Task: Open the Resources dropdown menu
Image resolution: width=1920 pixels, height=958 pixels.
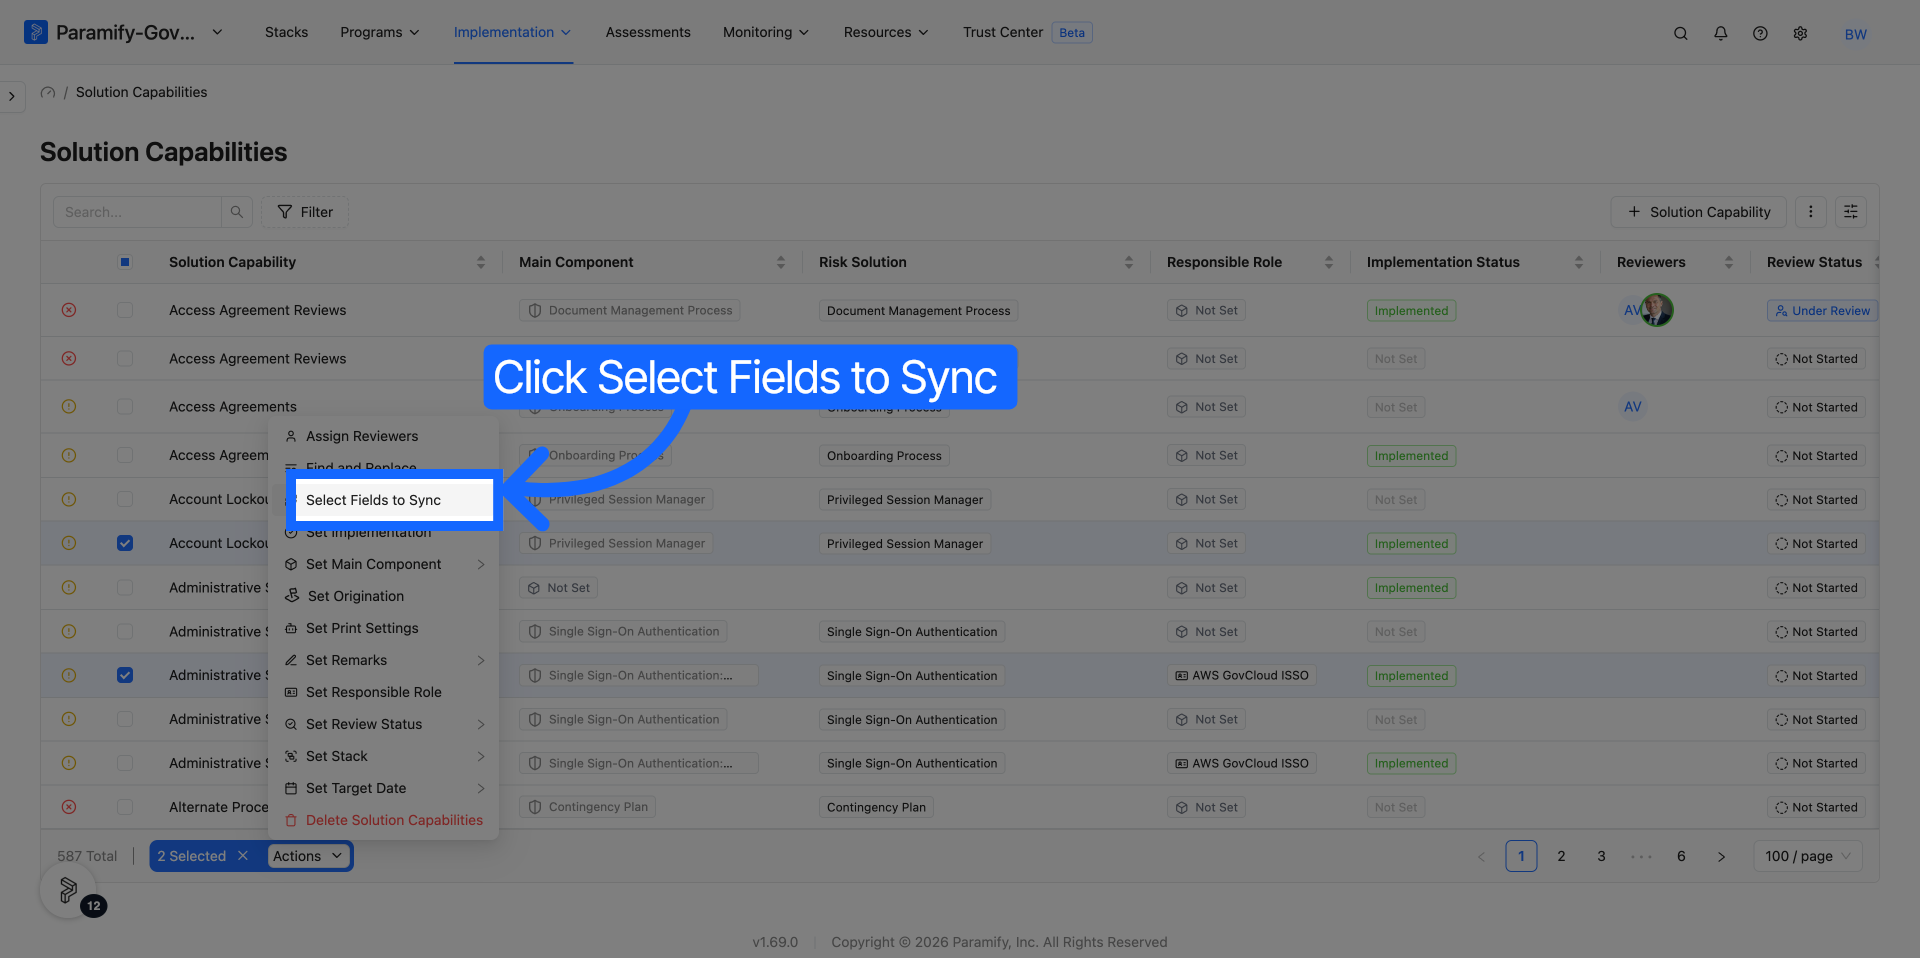Action: click(886, 32)
